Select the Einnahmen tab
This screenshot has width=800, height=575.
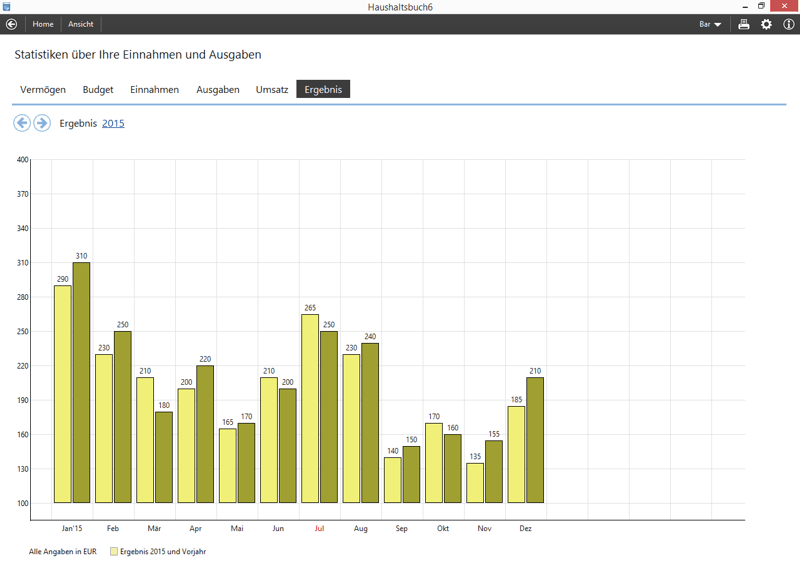(154, 89)
